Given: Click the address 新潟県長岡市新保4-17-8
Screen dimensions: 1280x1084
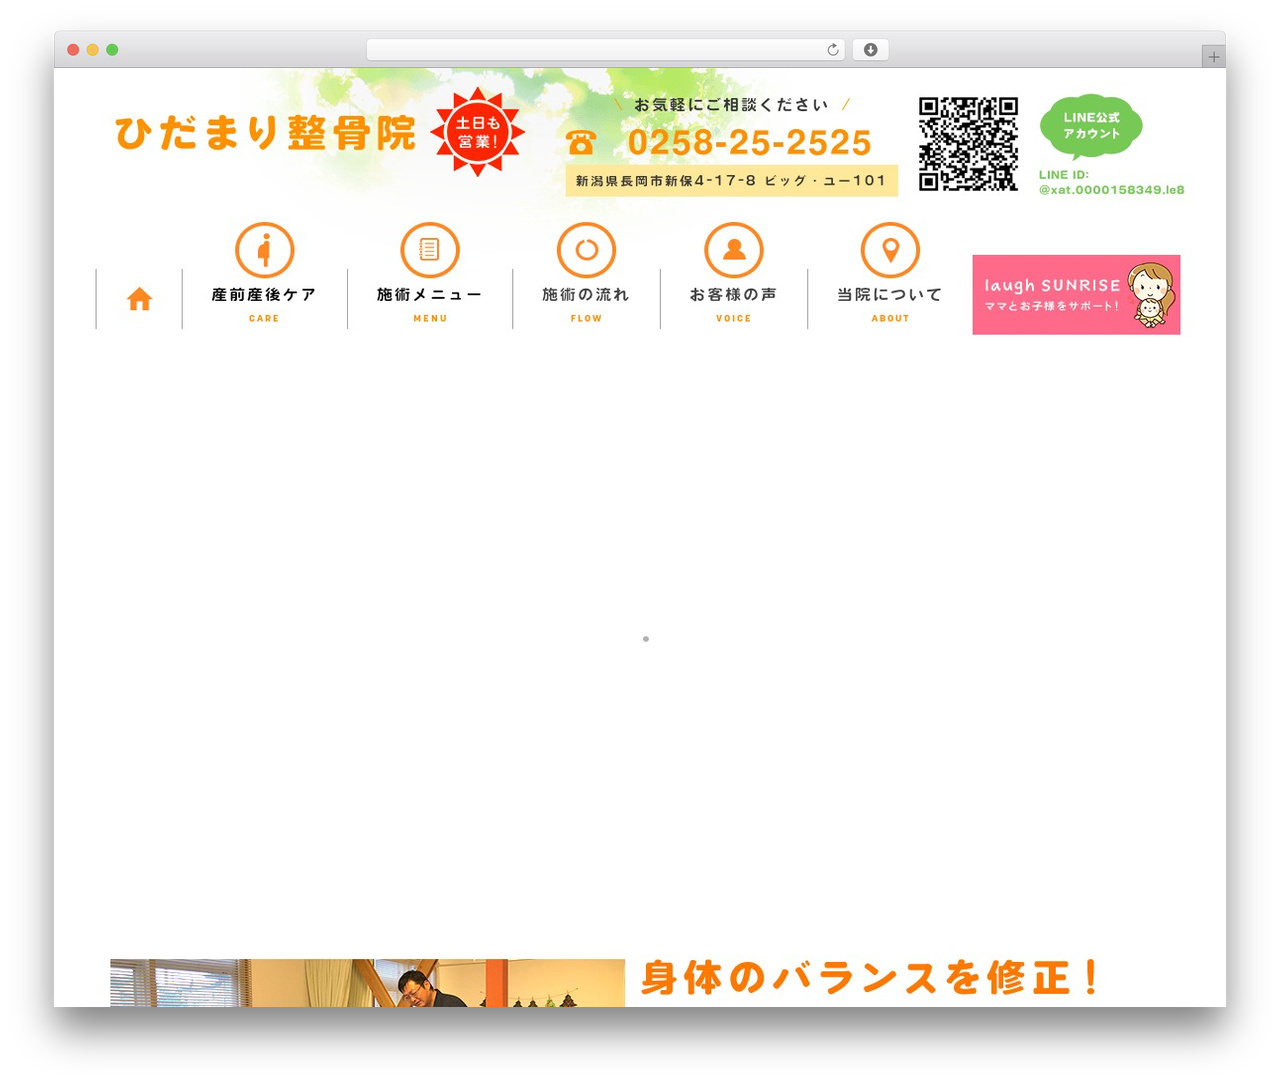Looking at the screenshot, I should coord(732,181).
